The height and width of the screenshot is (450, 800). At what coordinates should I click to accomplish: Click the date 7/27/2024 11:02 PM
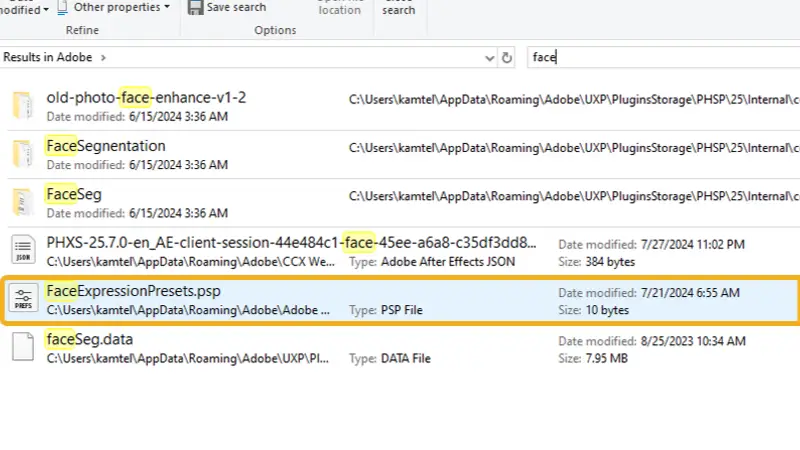(693, 244)
